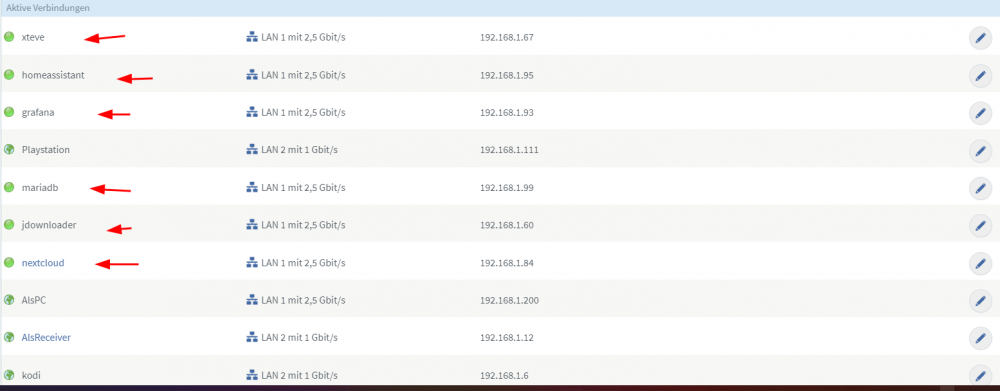Click the green status icon for xteve
Image resolution: width=1000 pixels, height=391 pixels.
[9, 37]
